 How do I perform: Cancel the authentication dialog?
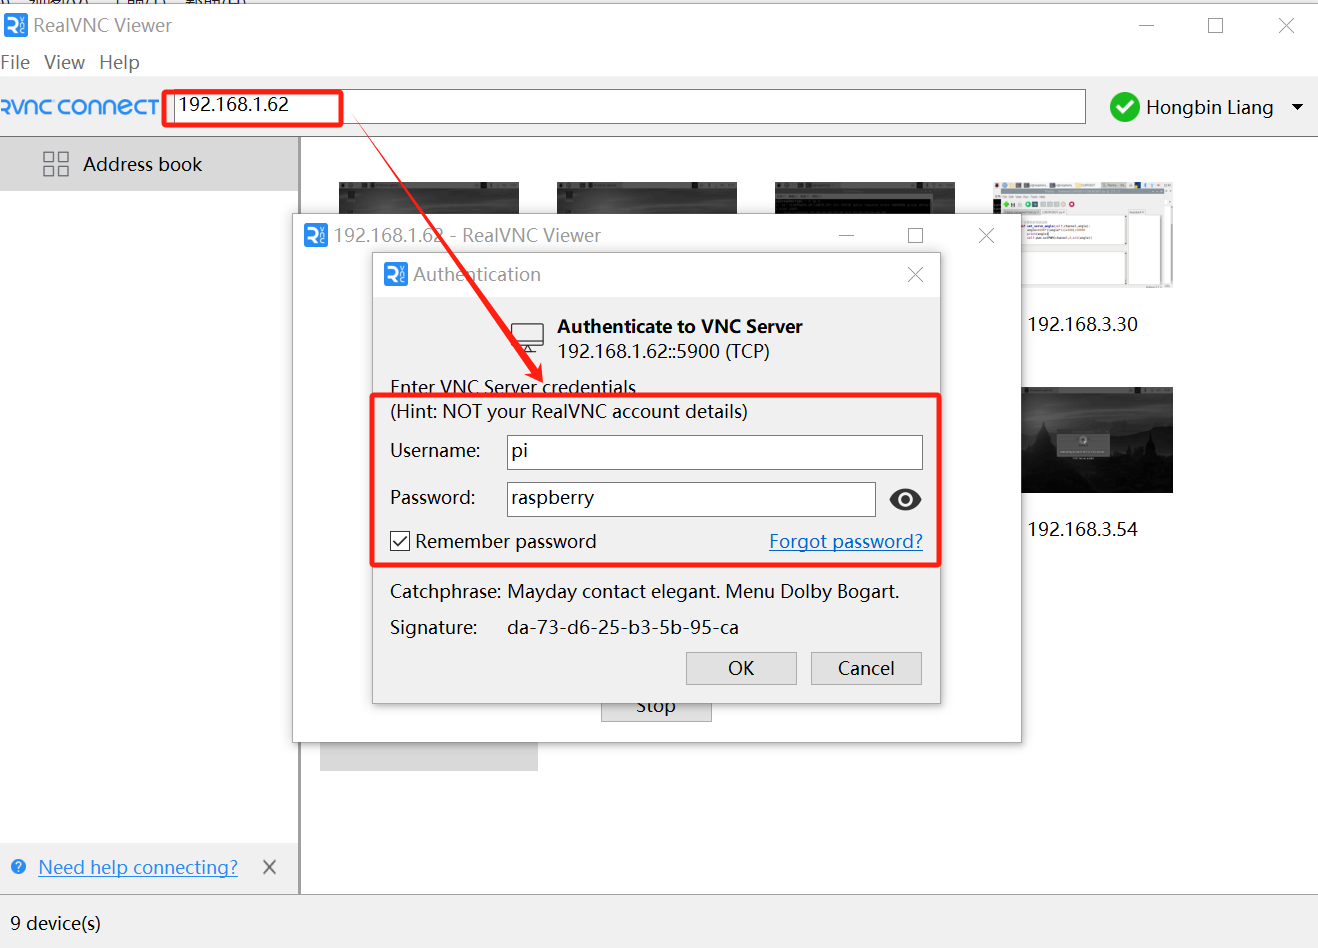pyautogui.click(x=865, y=668)
